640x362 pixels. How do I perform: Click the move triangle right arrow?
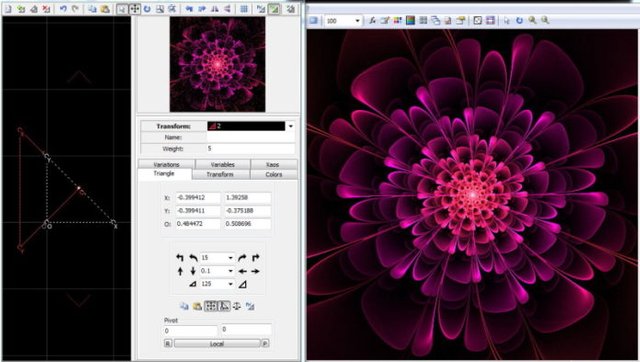tap(256, 271)
